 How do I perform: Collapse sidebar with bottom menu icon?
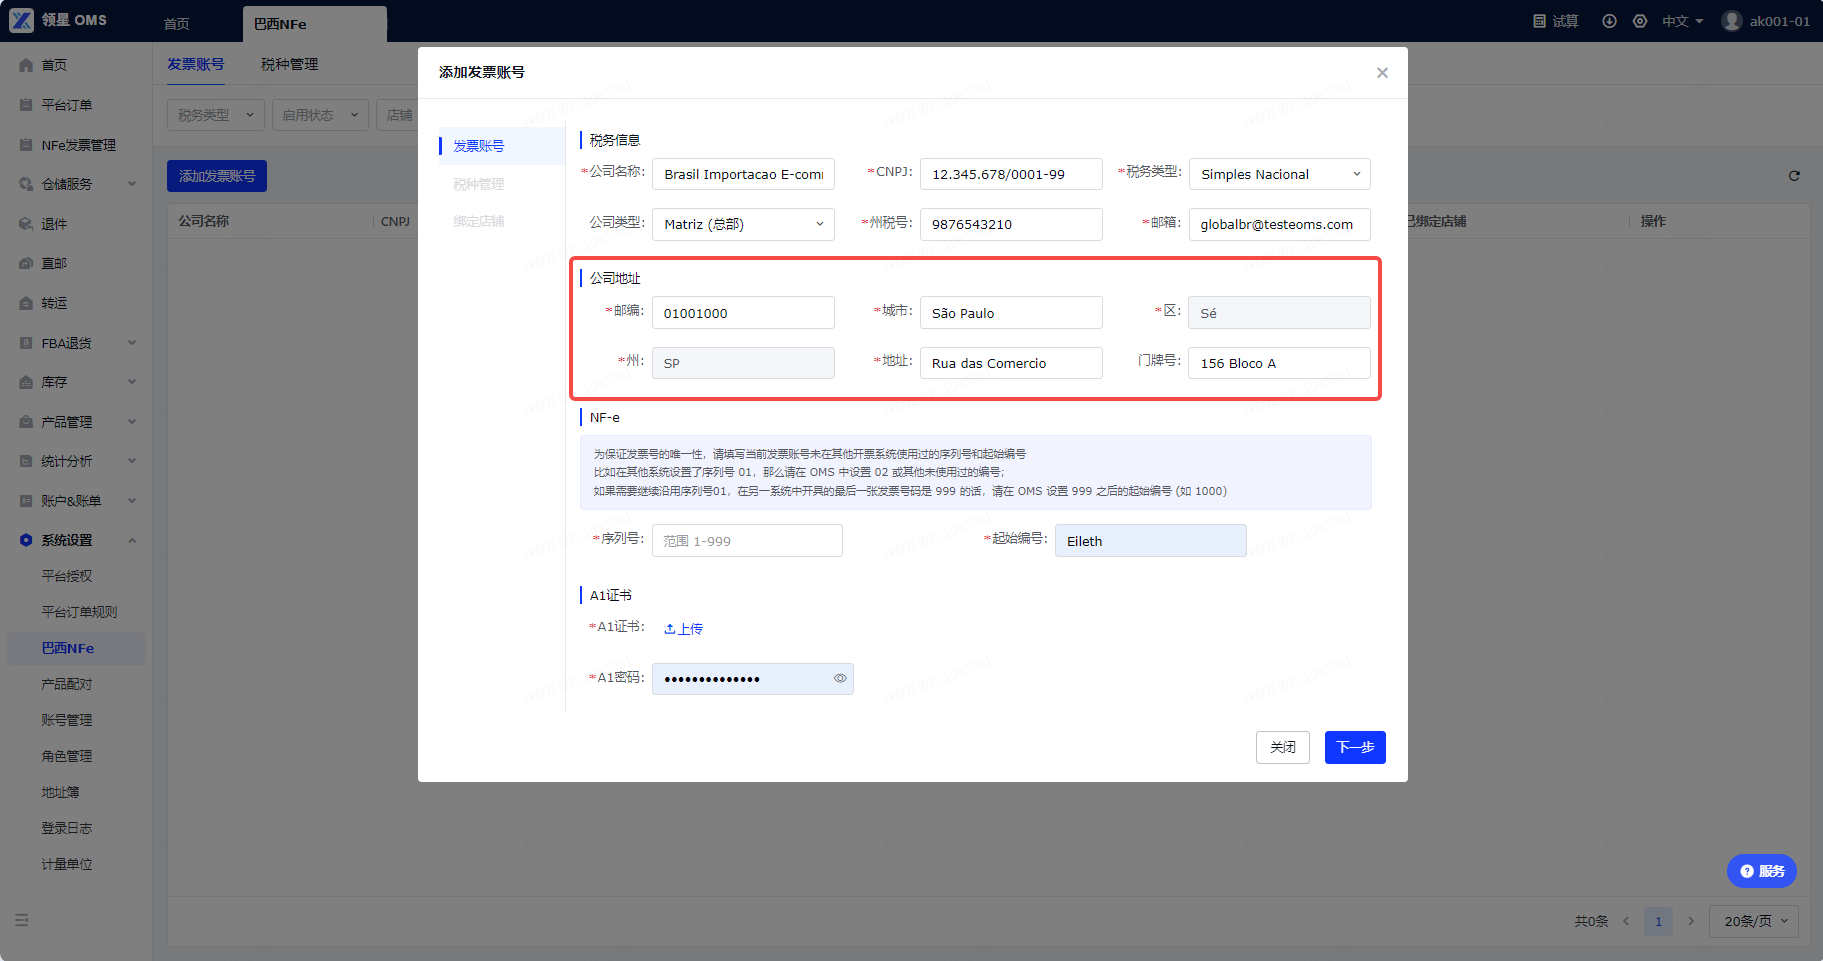pos(22,920)
